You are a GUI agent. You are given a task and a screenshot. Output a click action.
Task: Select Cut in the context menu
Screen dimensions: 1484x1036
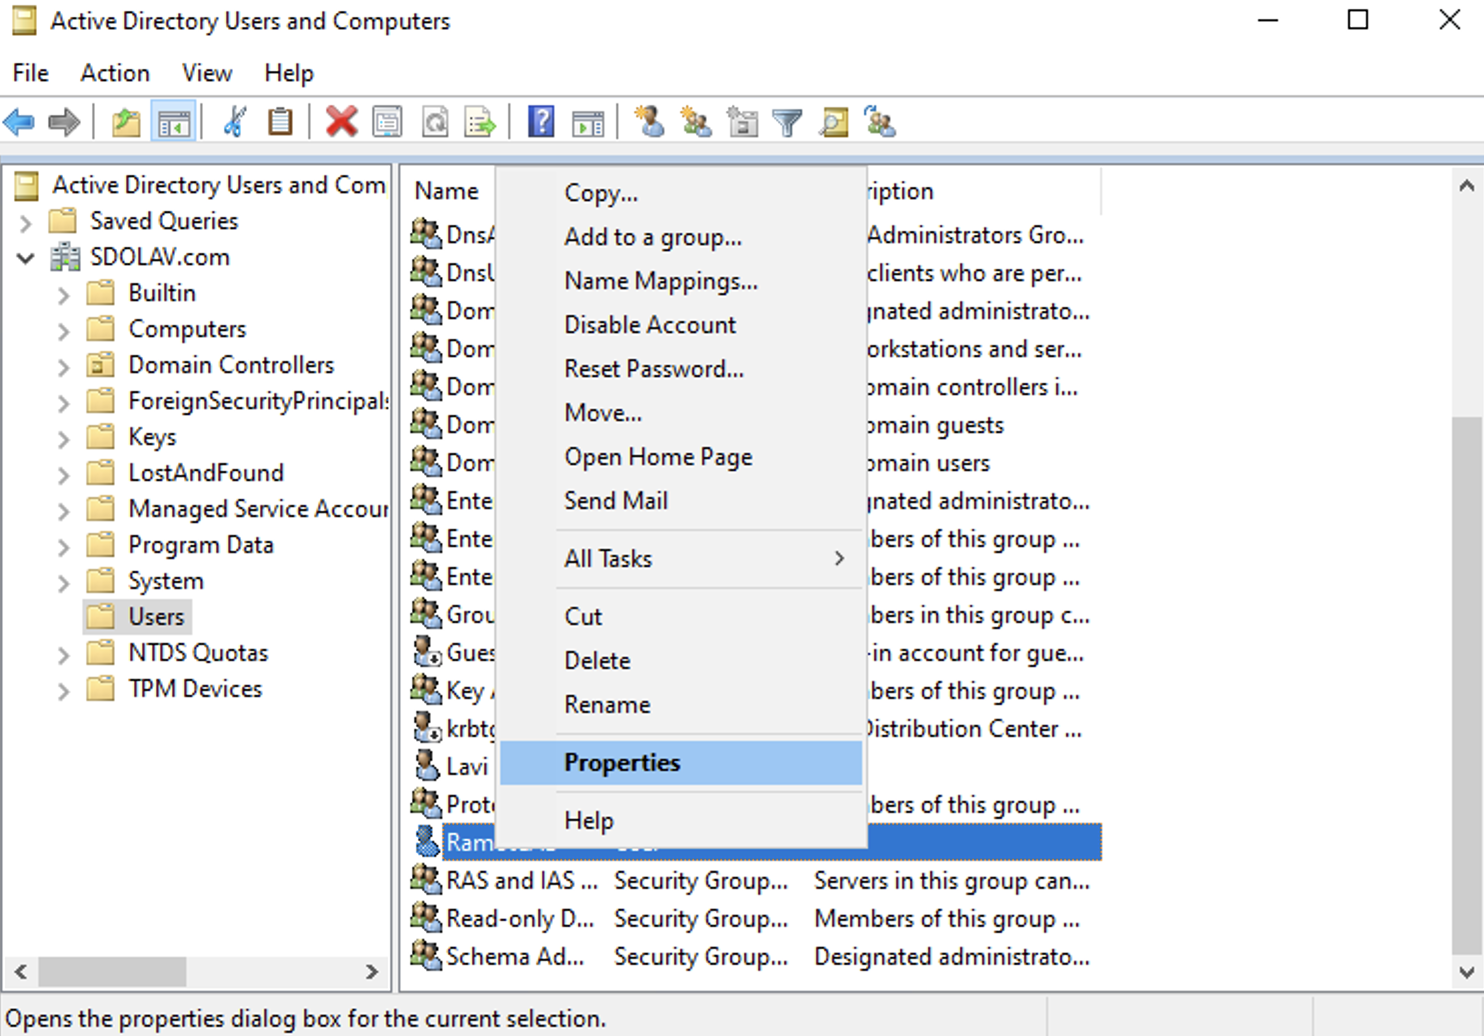[x=681, y=617]
